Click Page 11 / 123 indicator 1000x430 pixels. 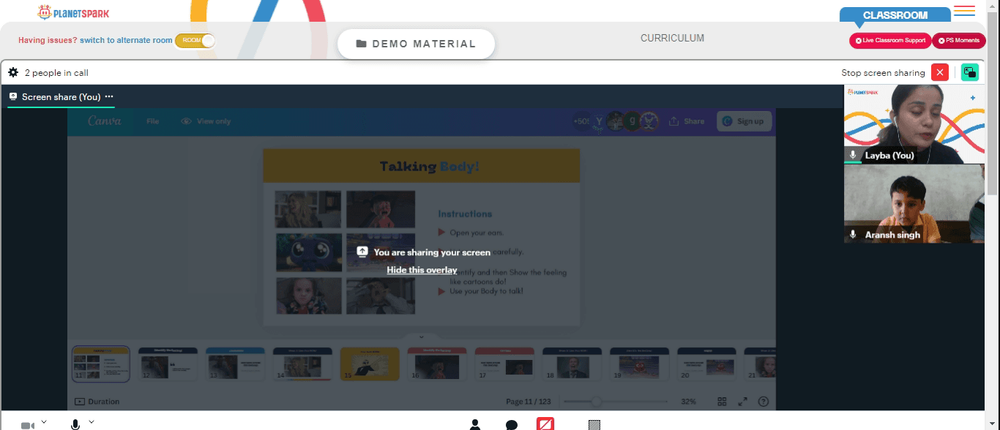[x=529, y=402]
